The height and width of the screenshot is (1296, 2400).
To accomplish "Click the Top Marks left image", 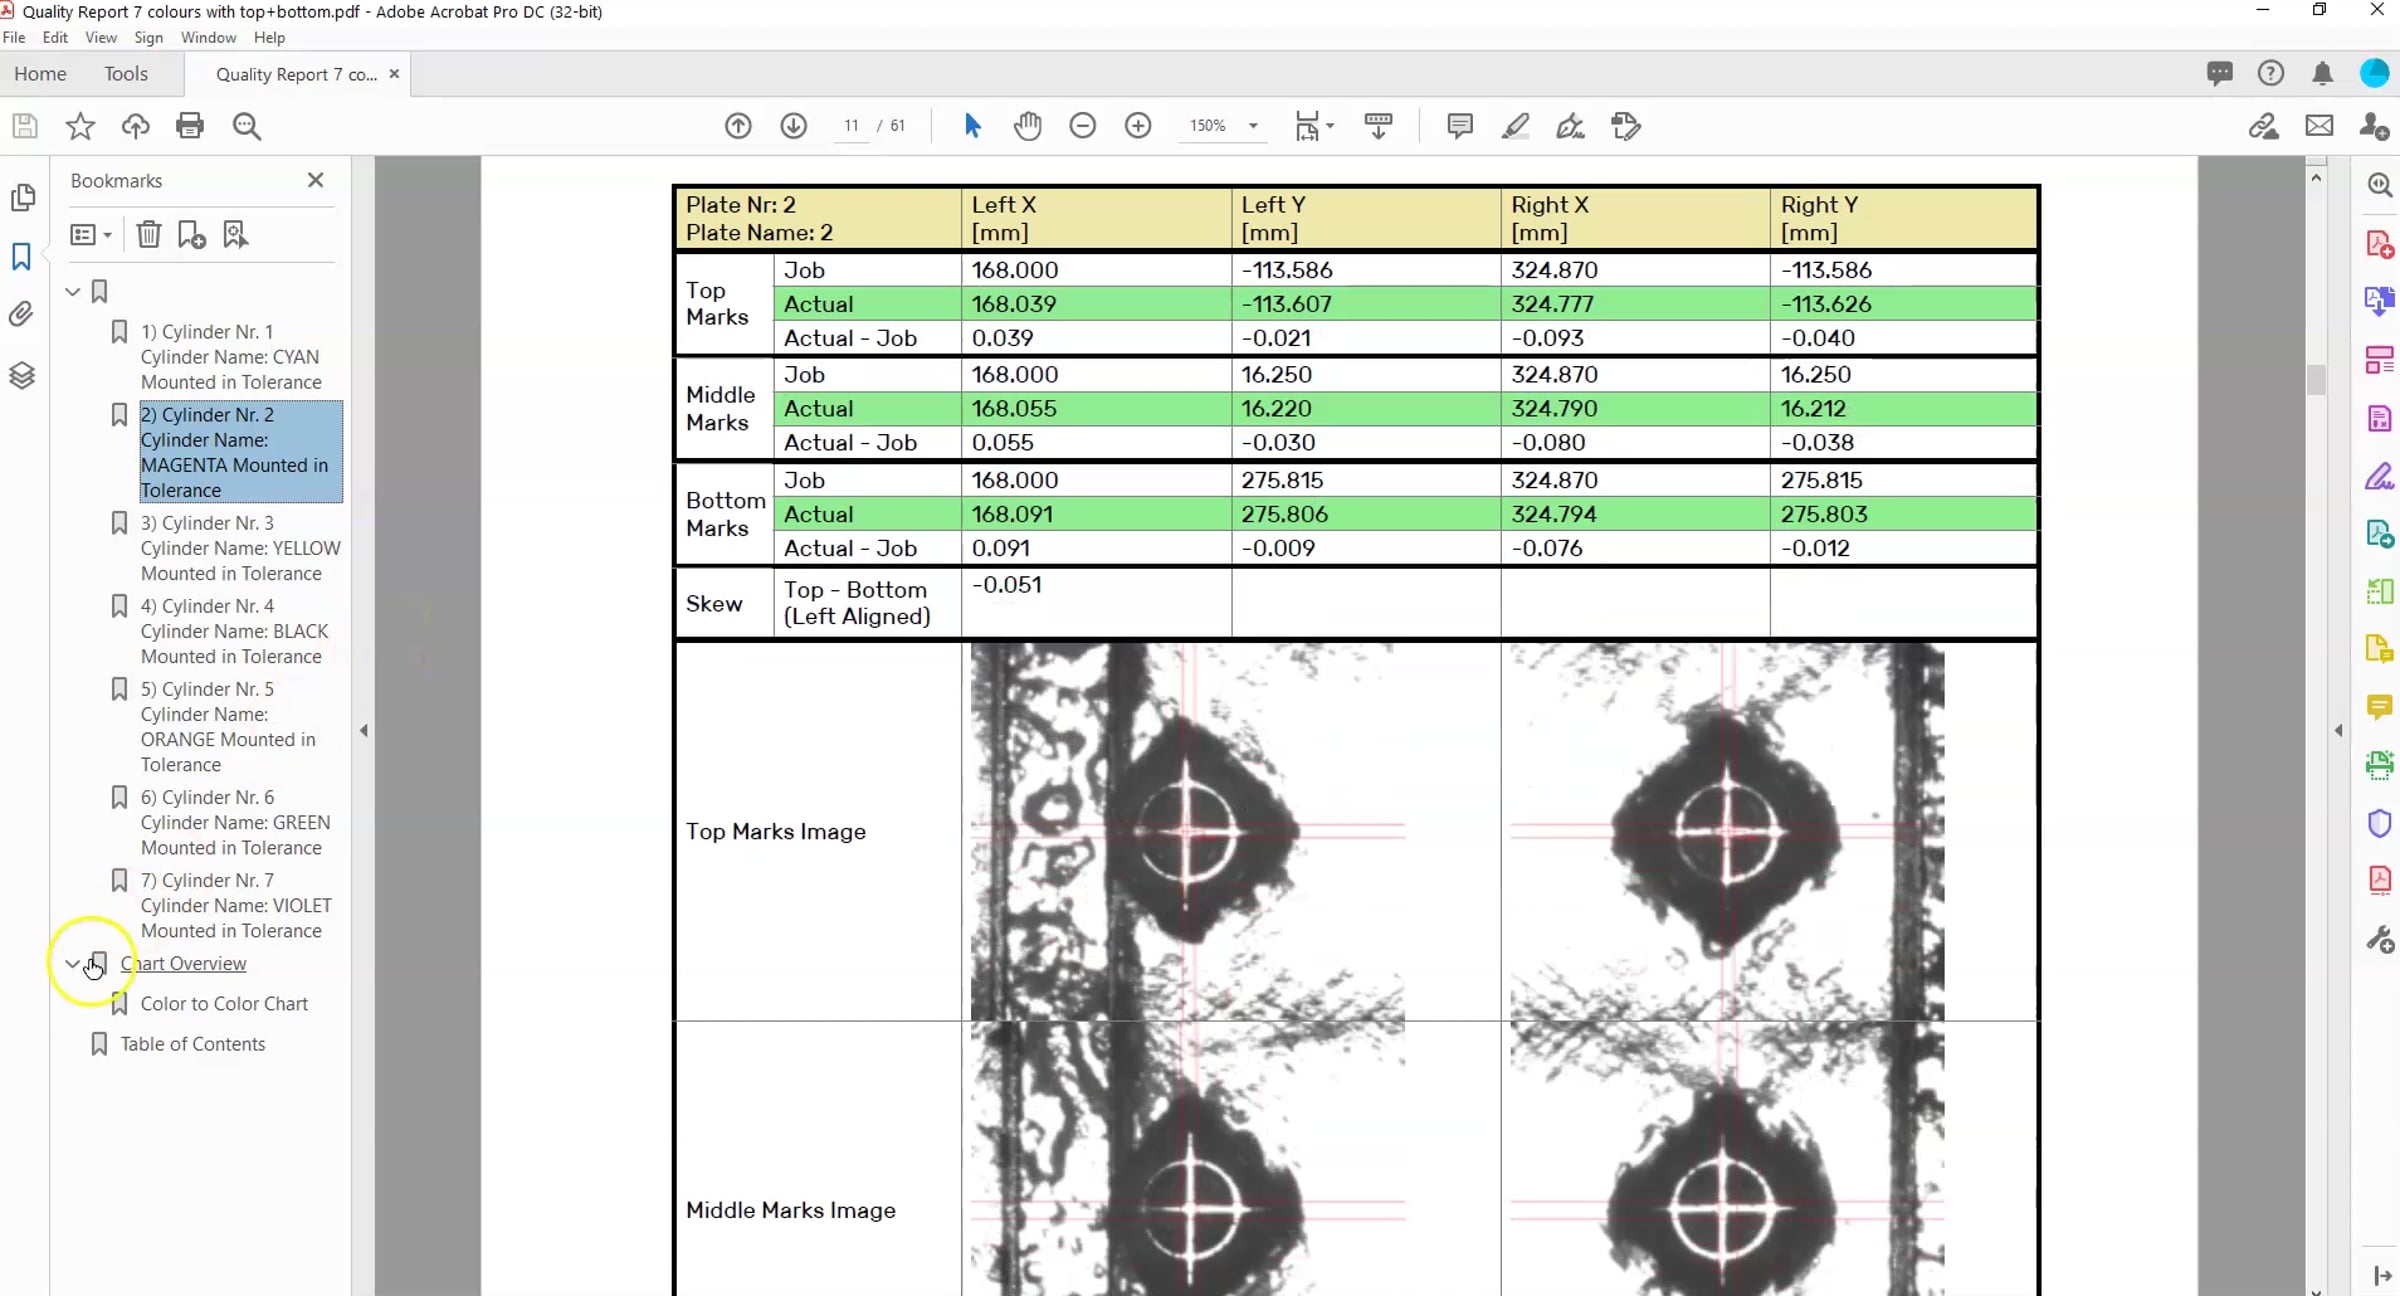I will click(1187, 832).
